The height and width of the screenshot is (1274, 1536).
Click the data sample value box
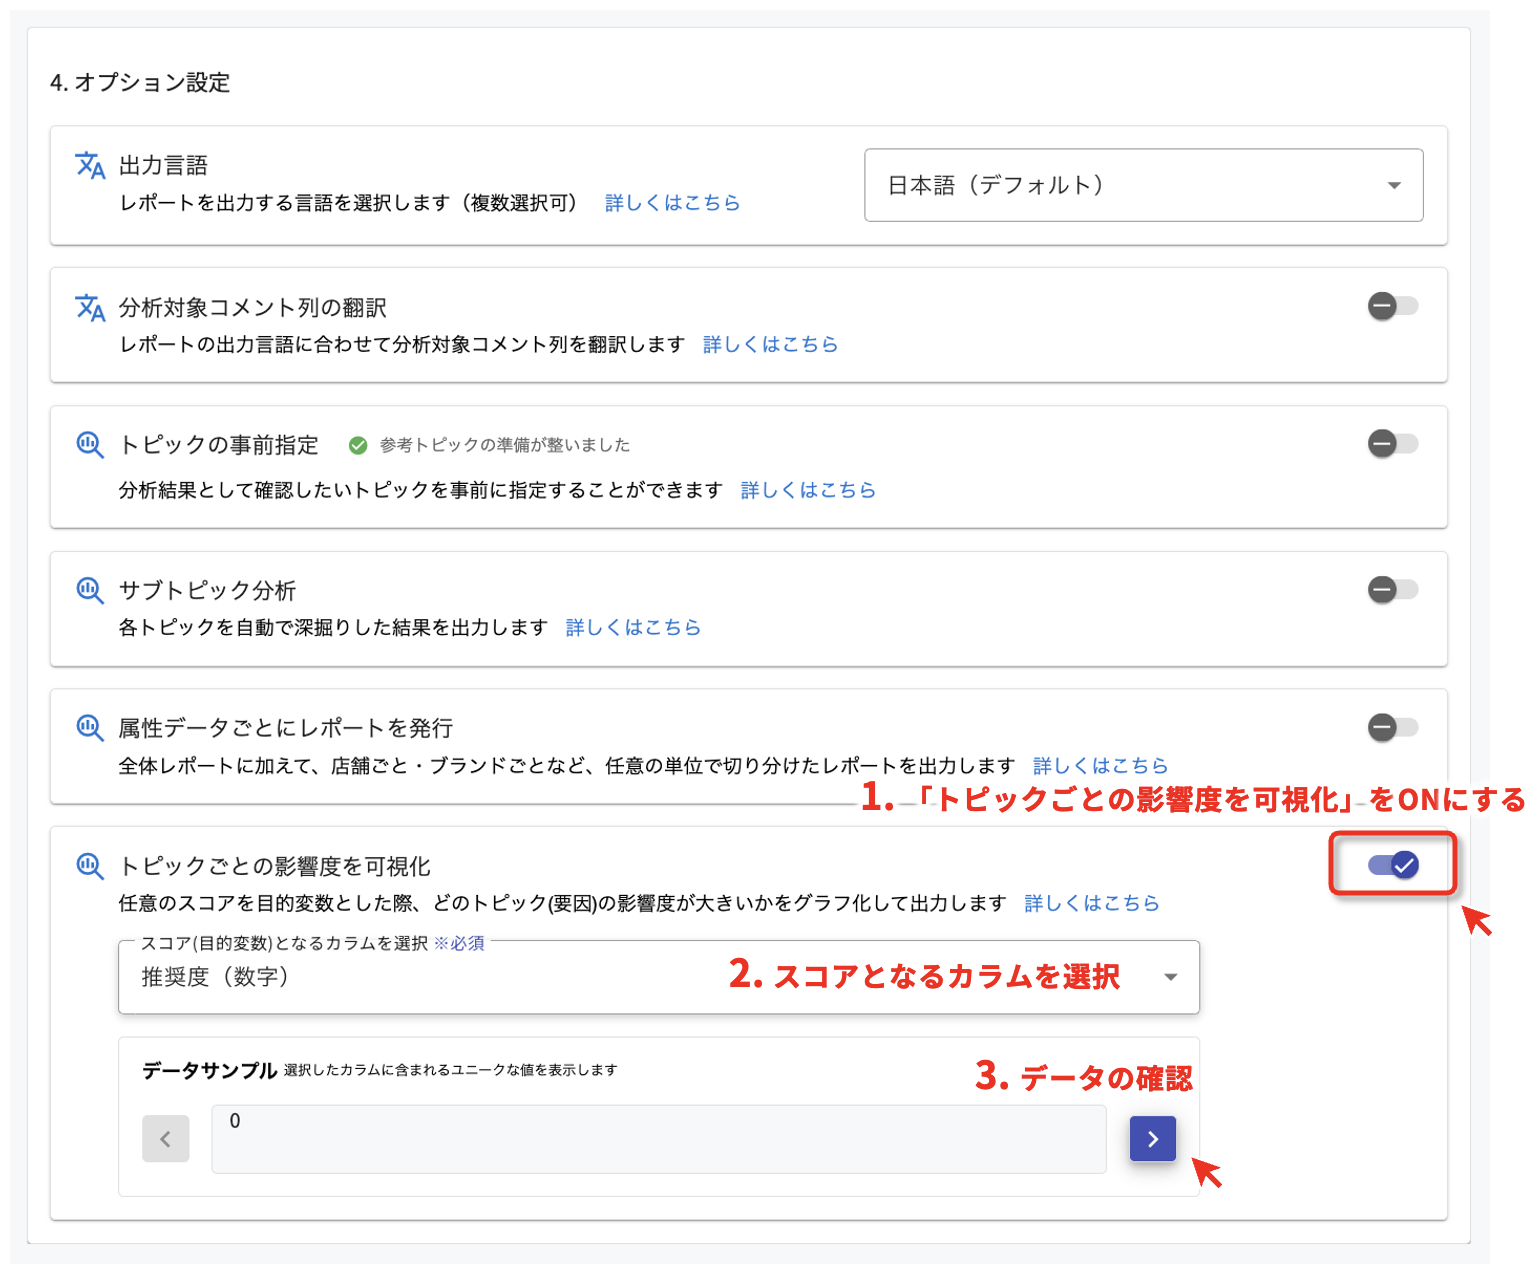click(x=658, y=1139)
